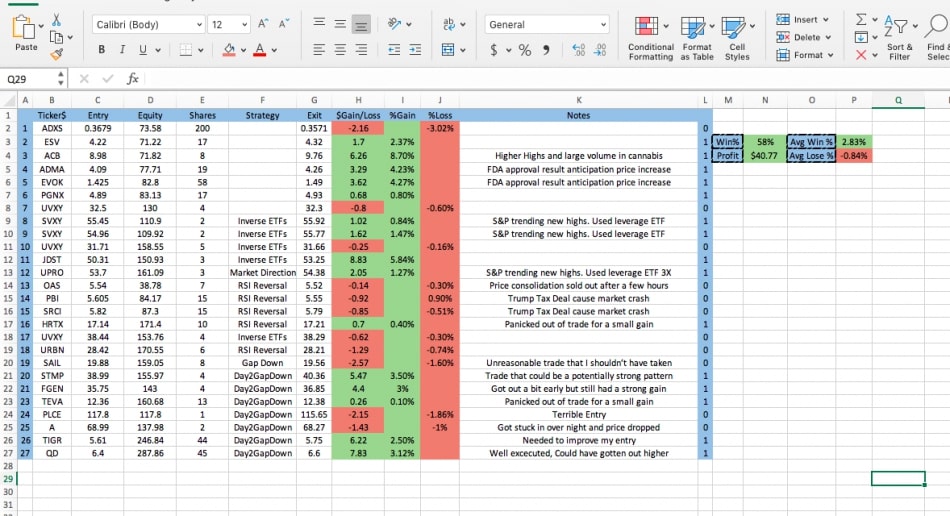Toggle Underline formatting
This screenshot has width=950, height=516.
point(143,50)
